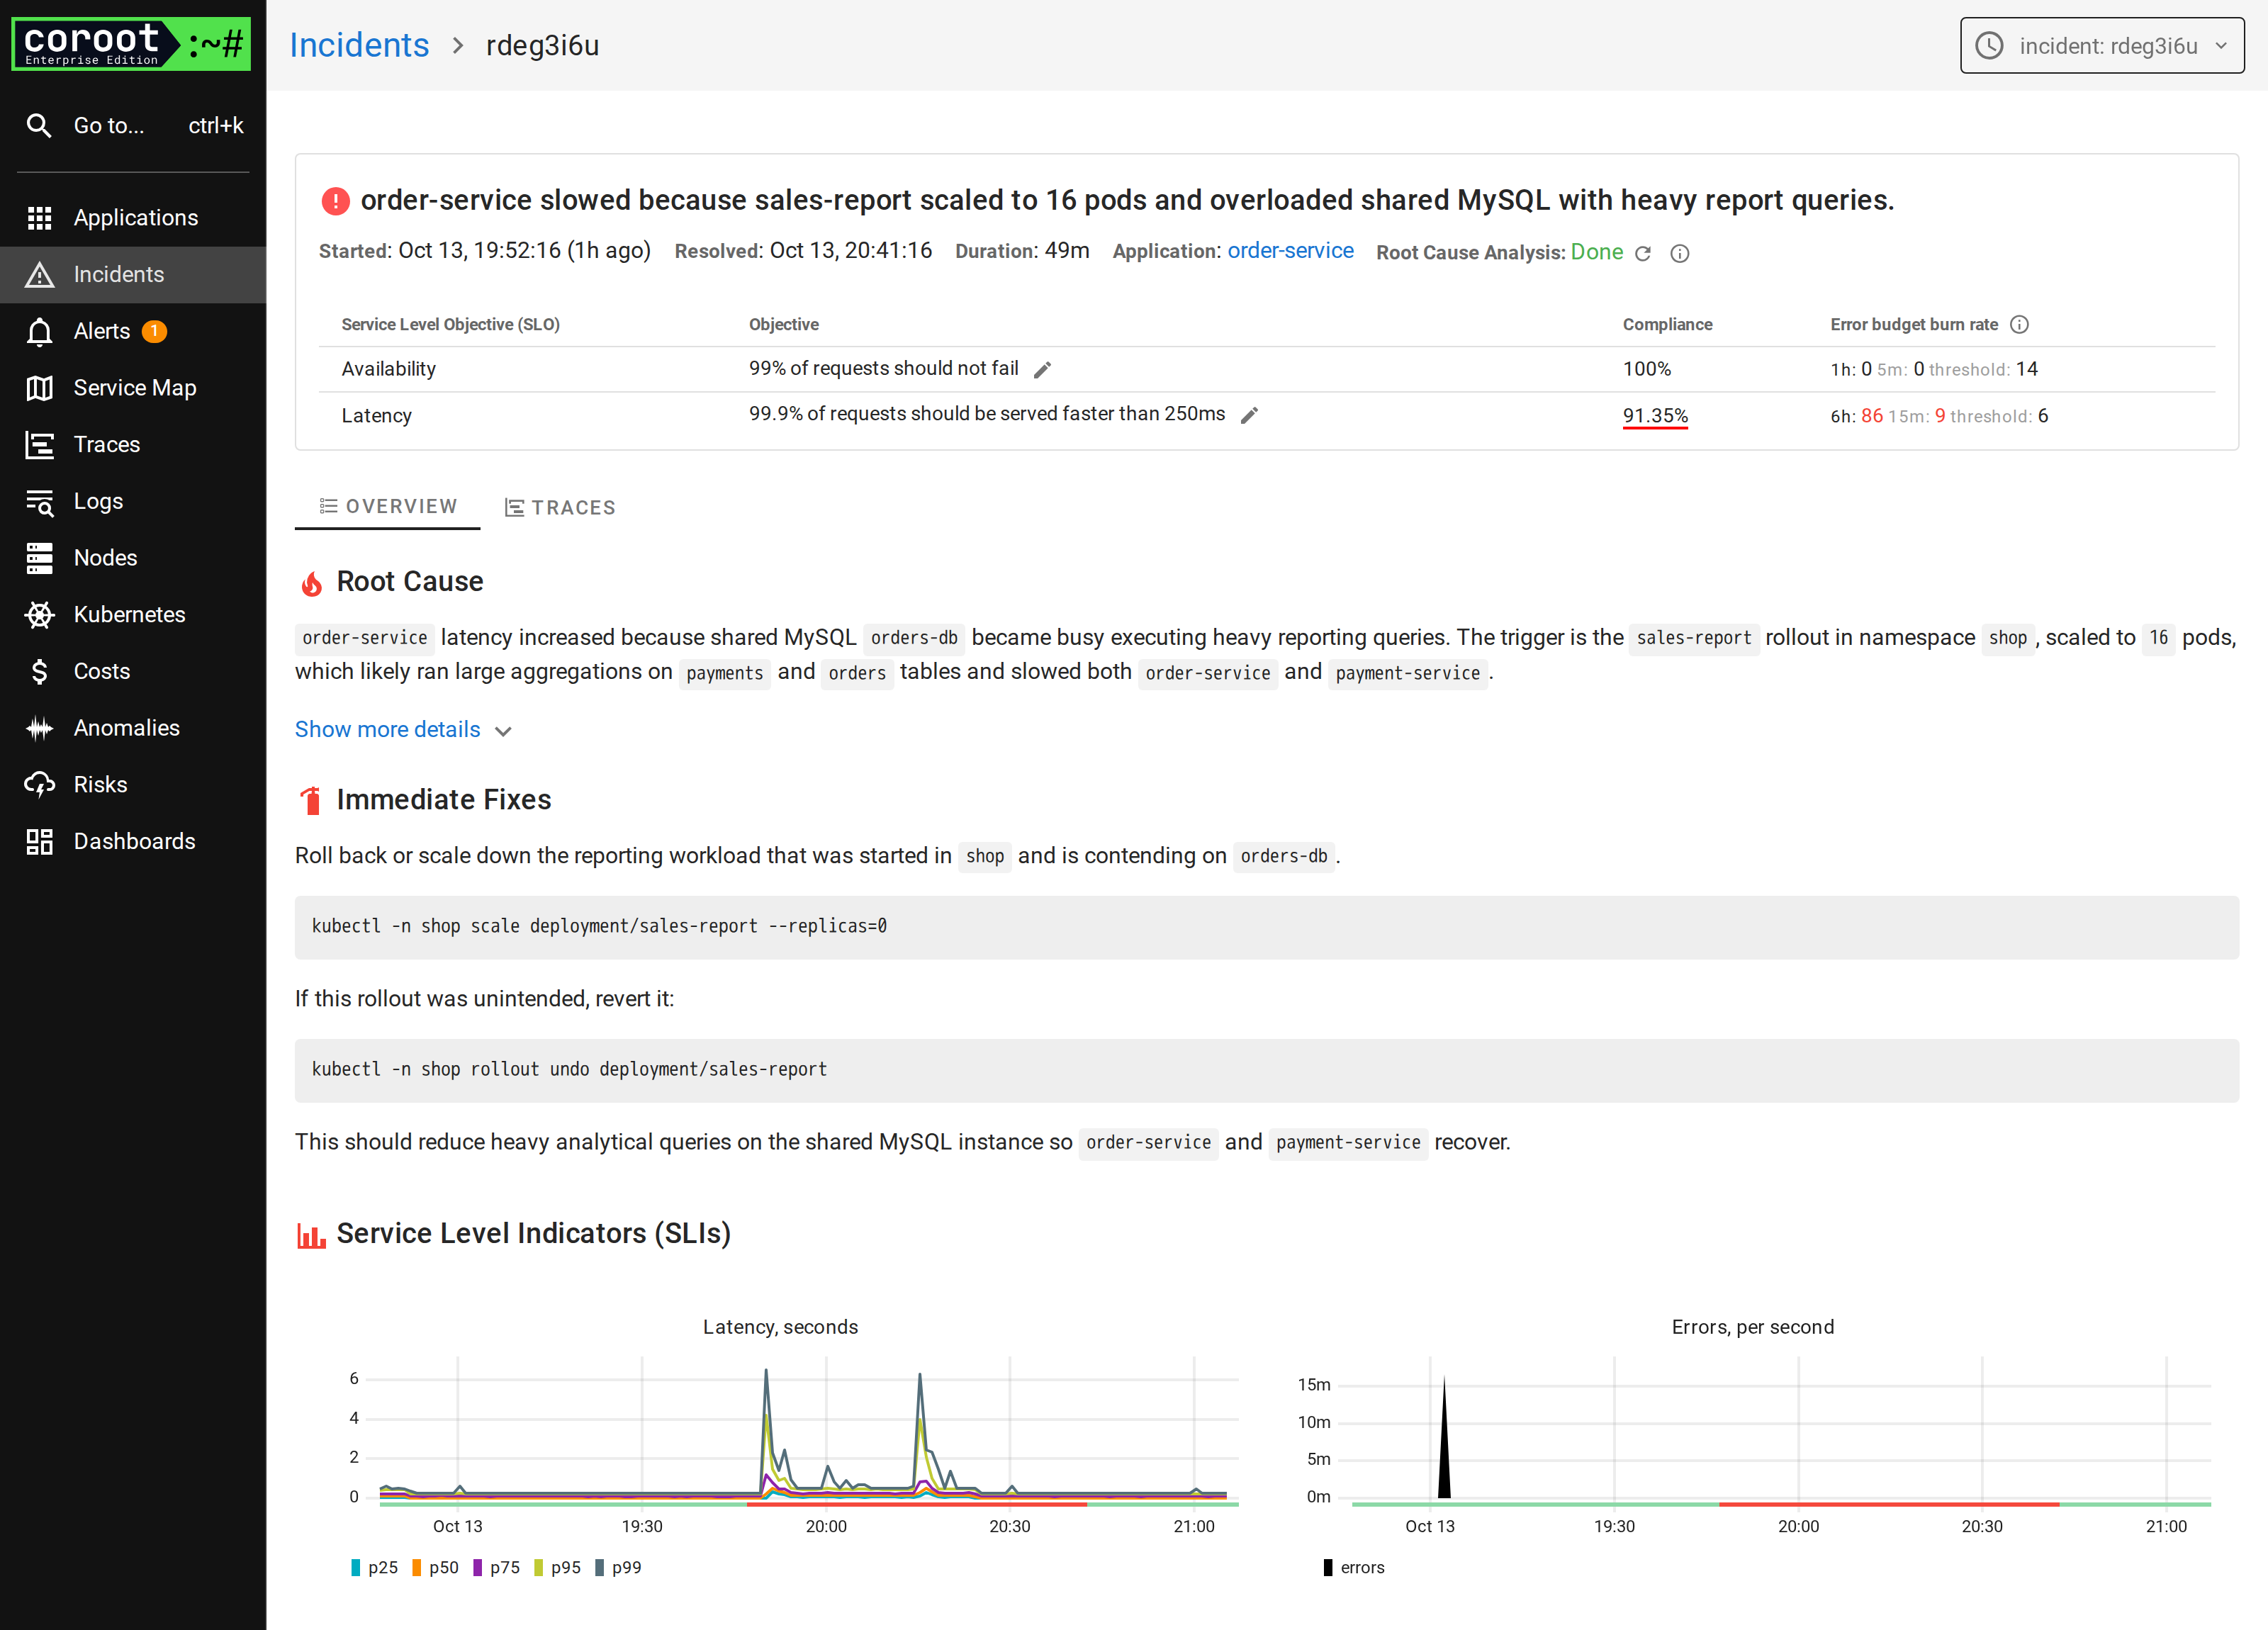This screenshot has height=1630, width=2268.
Task: Open the Service Map icon
Action: coord(39,388)
